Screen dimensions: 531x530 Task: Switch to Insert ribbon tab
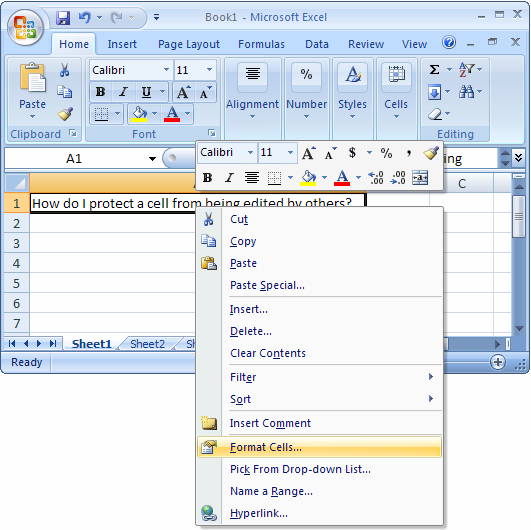pos(122,44)
